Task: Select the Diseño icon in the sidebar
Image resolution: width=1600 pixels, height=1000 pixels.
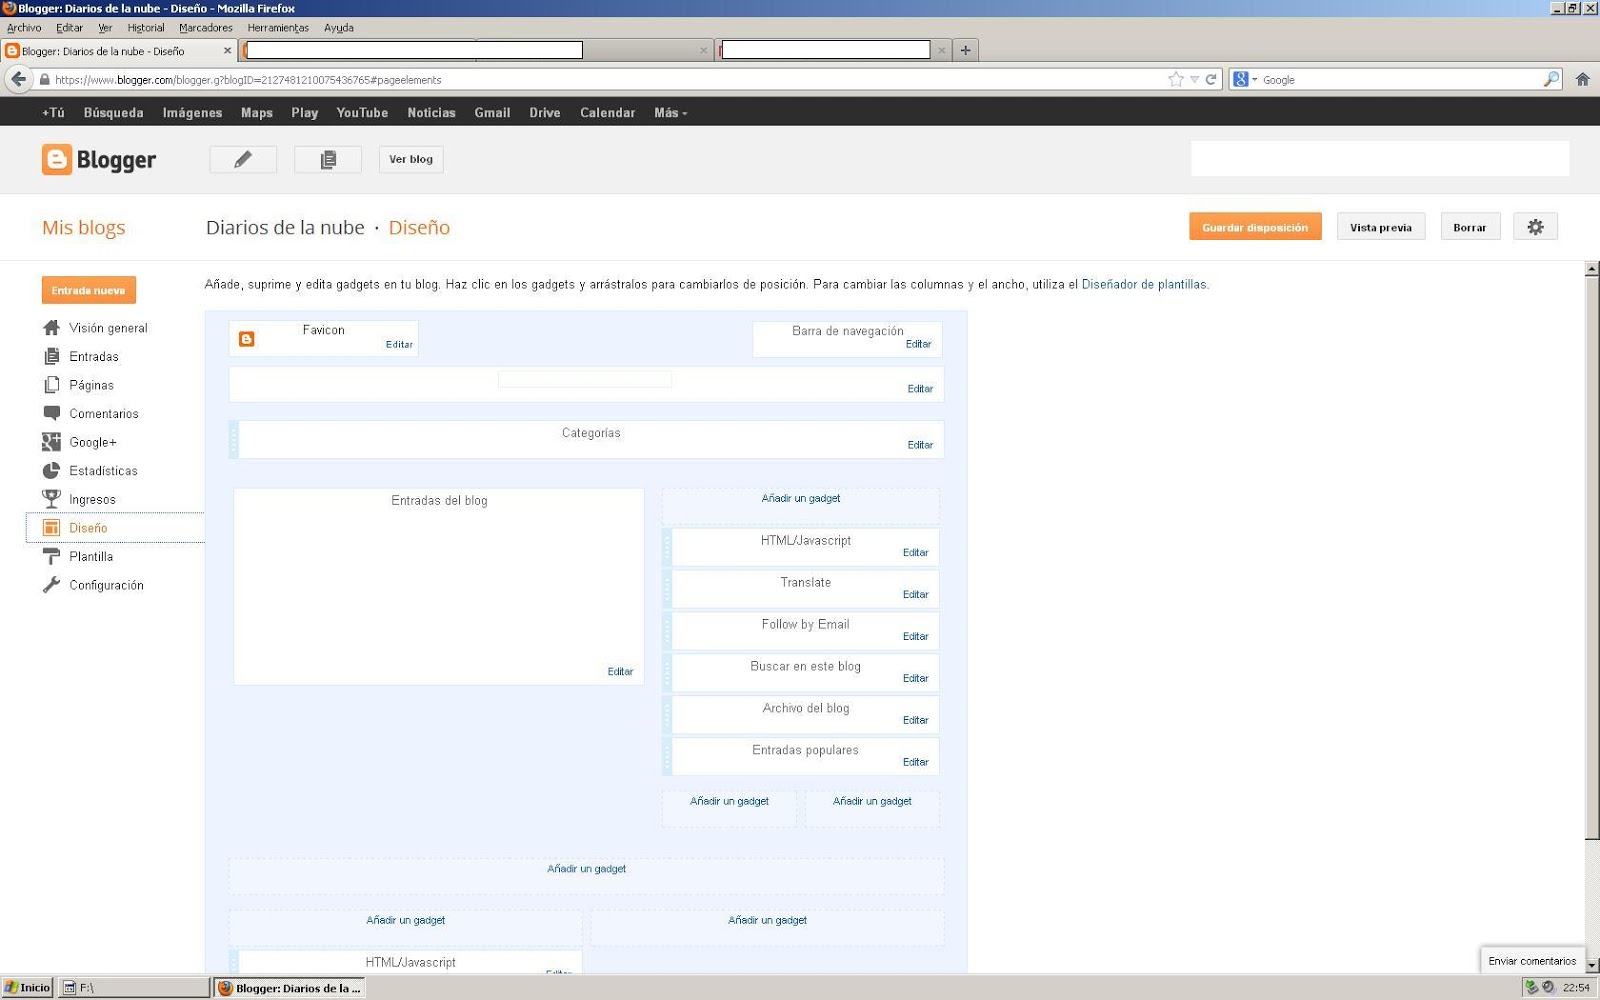Action: (x=50, y=527)
